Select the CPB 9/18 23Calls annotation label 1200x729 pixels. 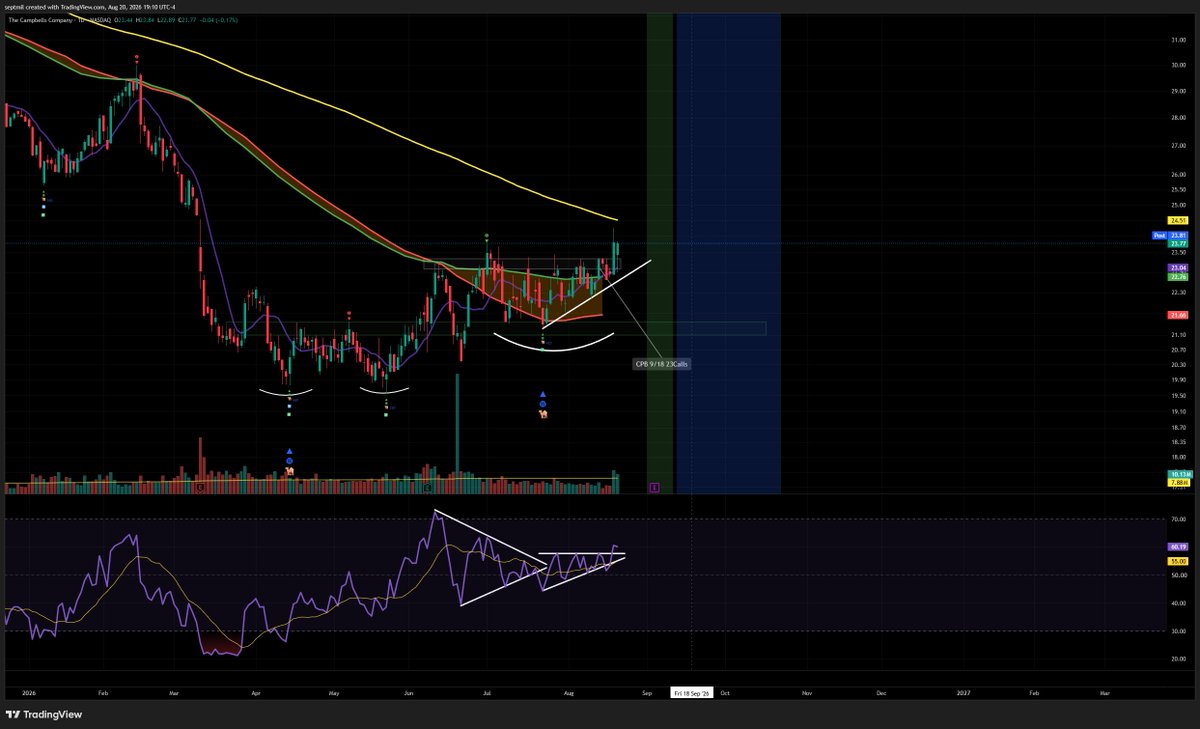coord(662,365)
